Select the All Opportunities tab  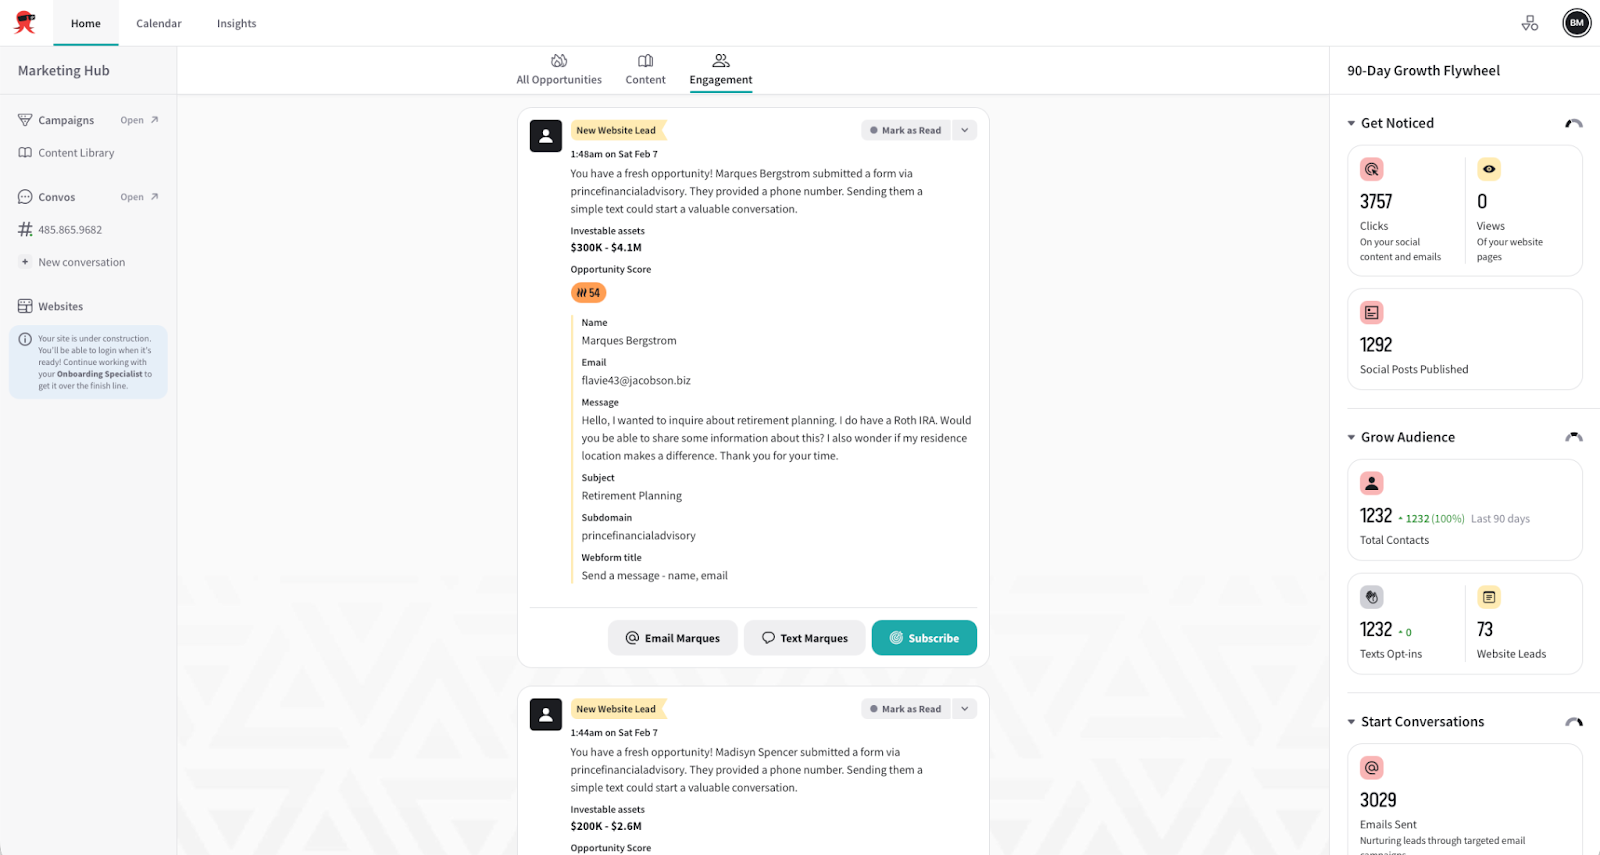point(559,70)
